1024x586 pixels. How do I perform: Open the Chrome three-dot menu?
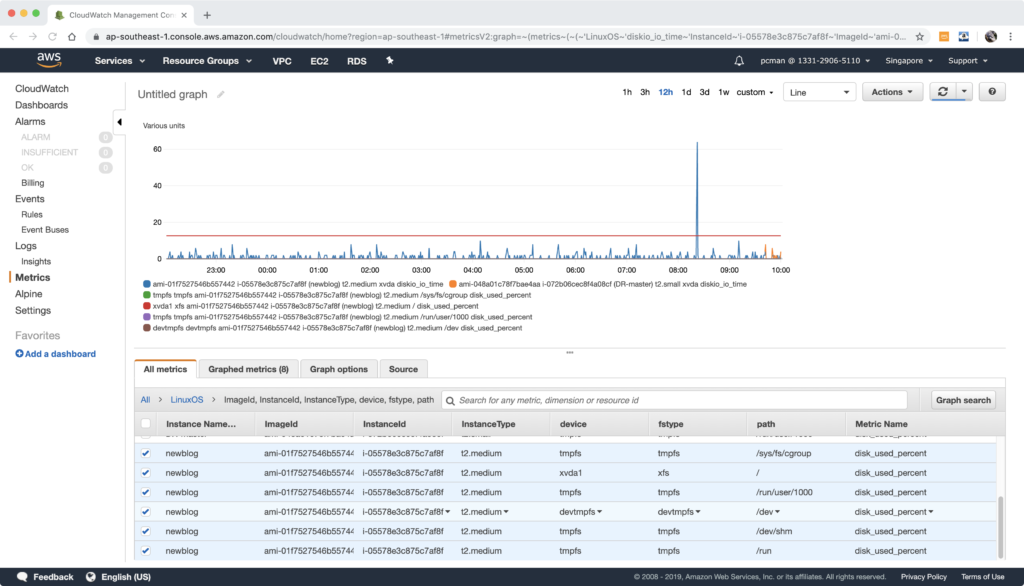point(1010,37)
